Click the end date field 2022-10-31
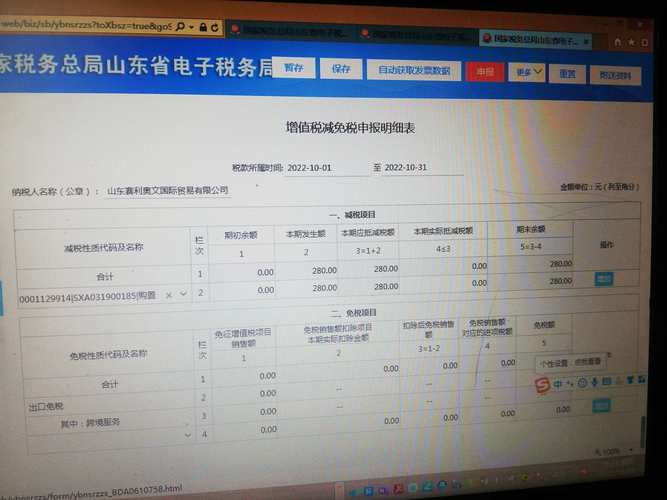This screenshot has height=500, width=667. coord(422,167)
